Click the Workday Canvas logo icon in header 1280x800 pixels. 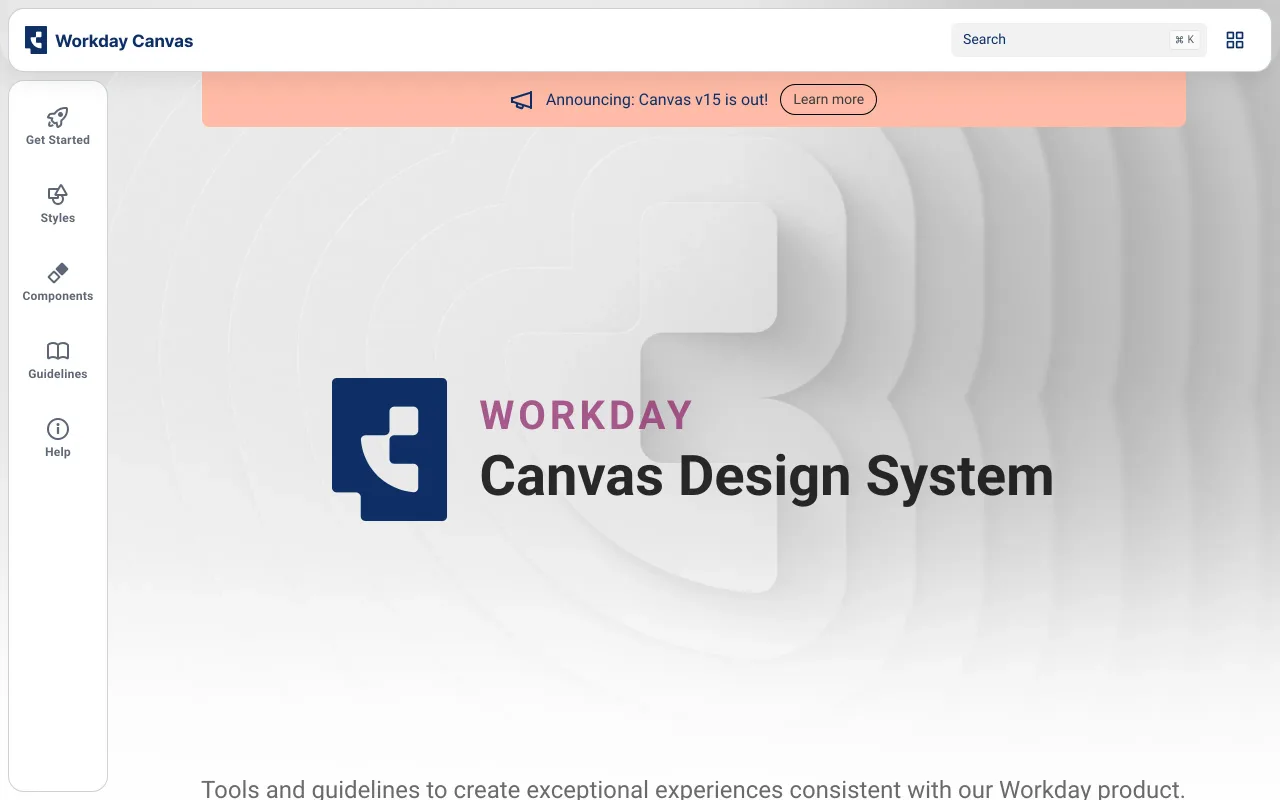pyautogui.click(x=36, y=40)
